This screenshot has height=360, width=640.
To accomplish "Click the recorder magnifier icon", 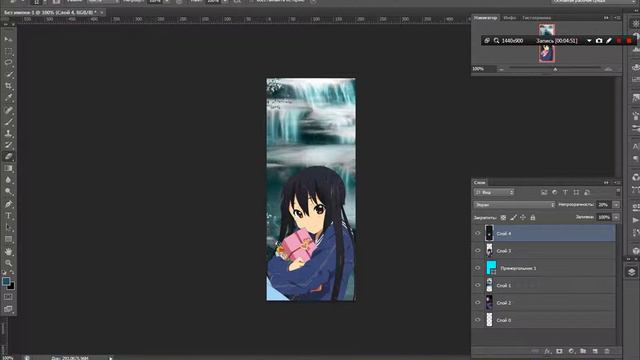I will [496, 40].
